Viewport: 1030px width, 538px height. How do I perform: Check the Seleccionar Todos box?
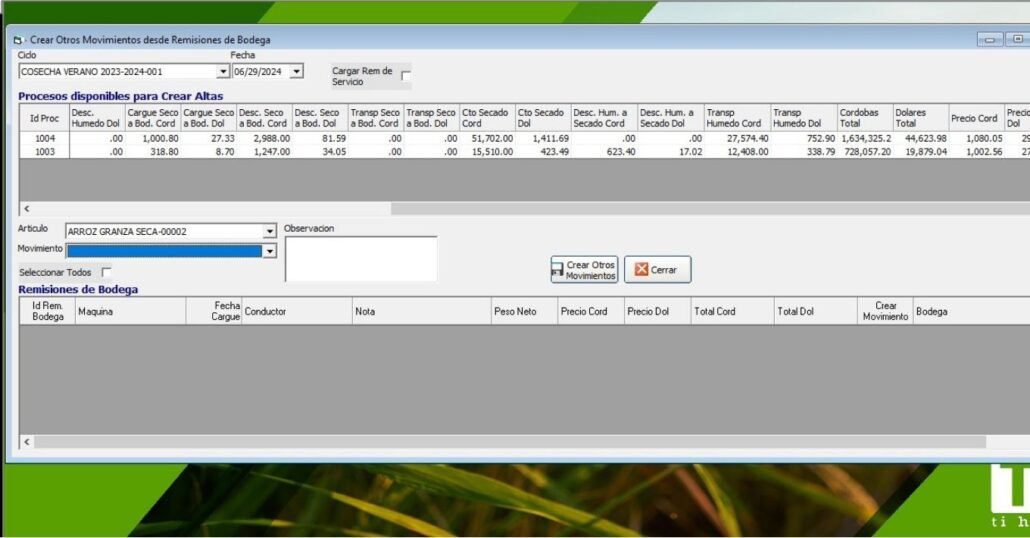coord(106,272)
